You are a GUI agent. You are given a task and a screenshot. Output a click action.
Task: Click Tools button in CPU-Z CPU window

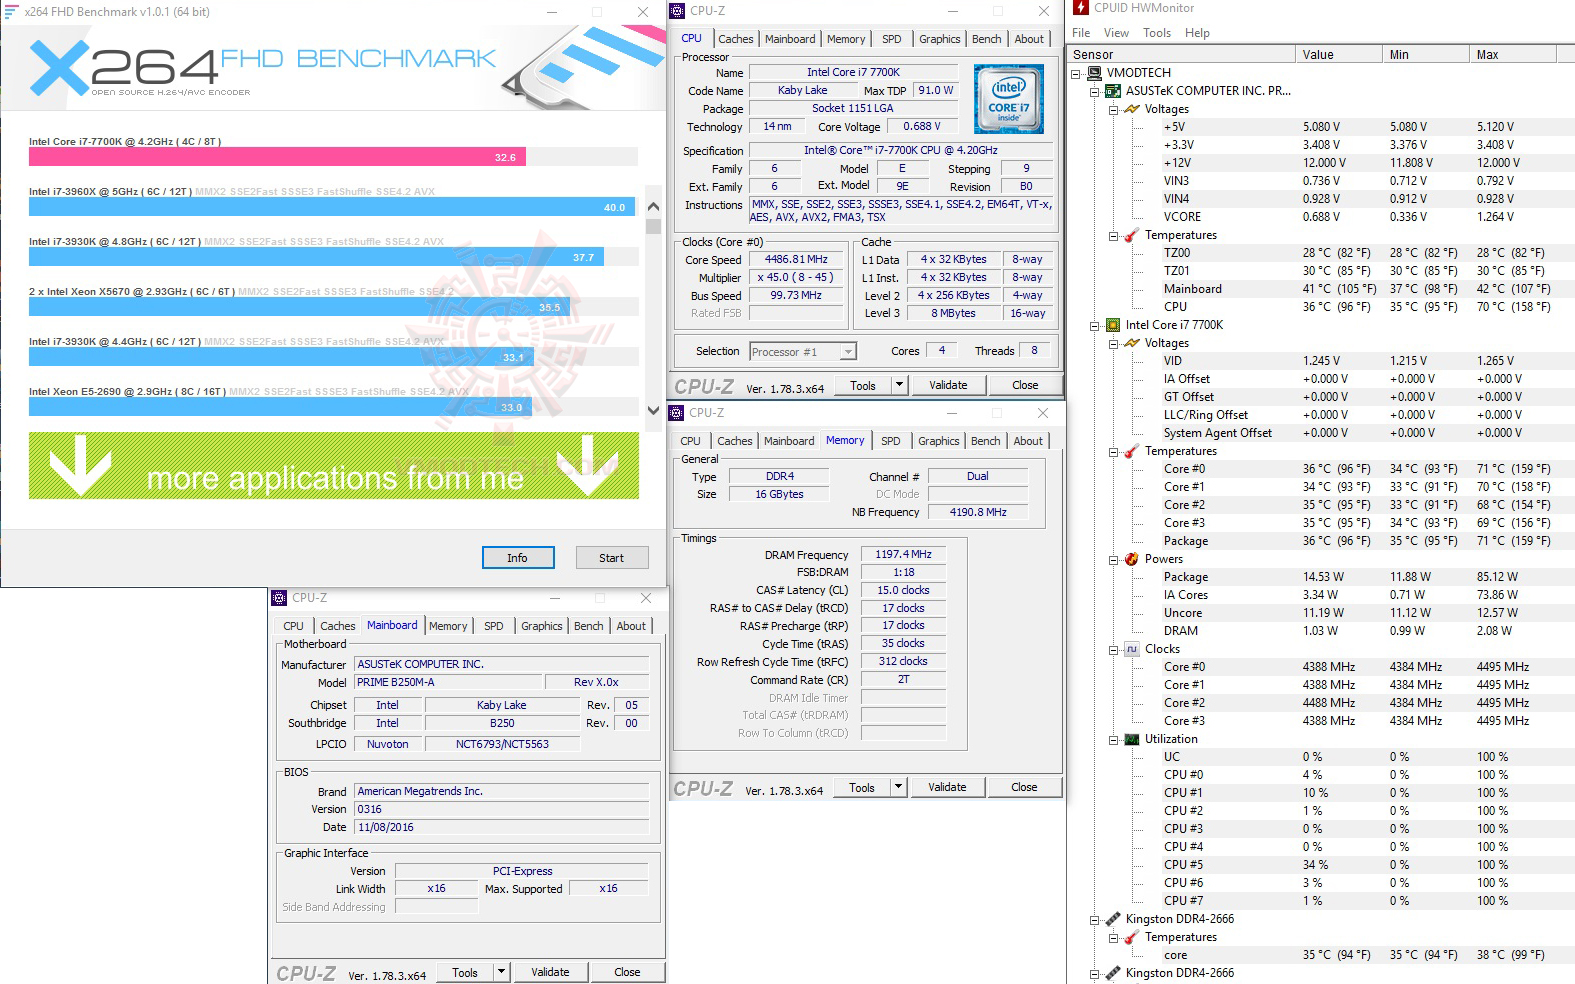coord(862,385)
